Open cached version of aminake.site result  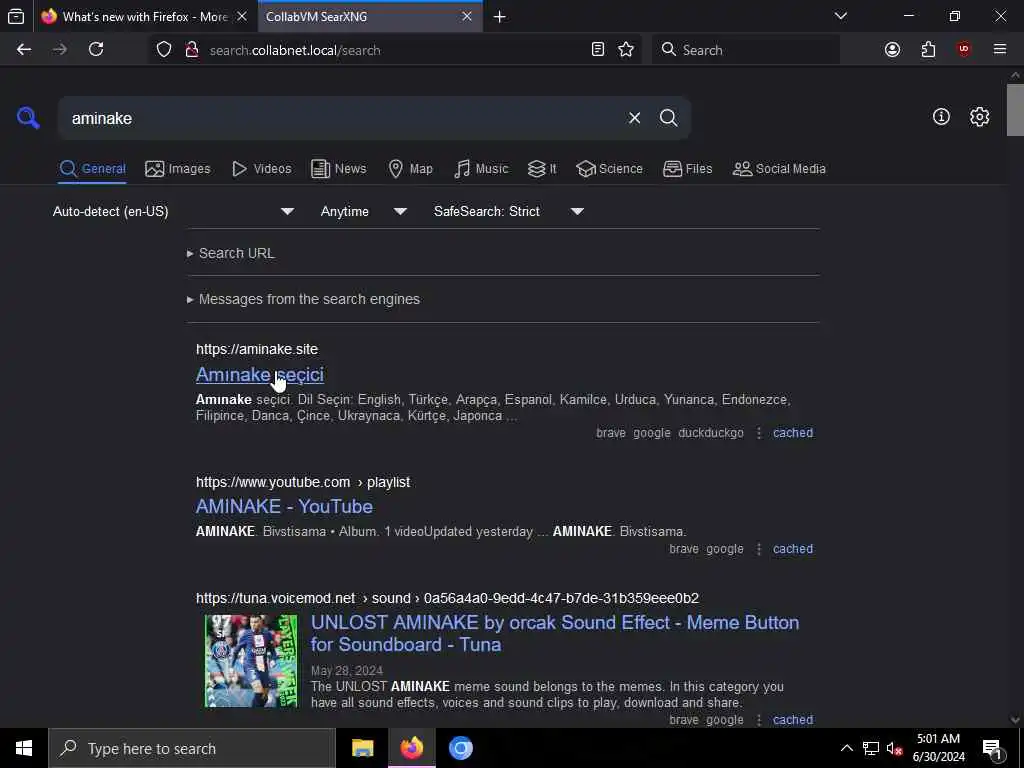click(x=793, y=433)
